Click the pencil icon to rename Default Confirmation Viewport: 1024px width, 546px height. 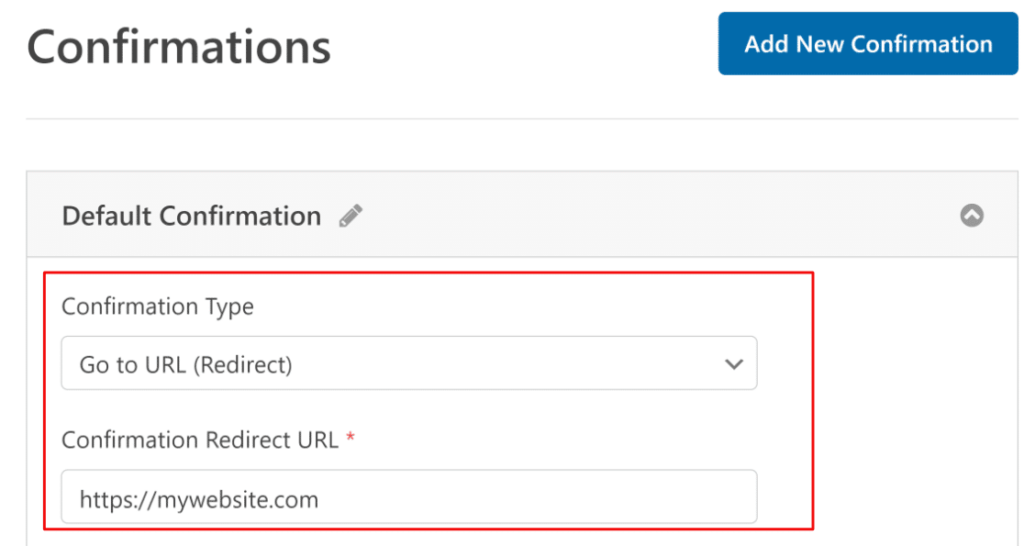click(350, 216)
